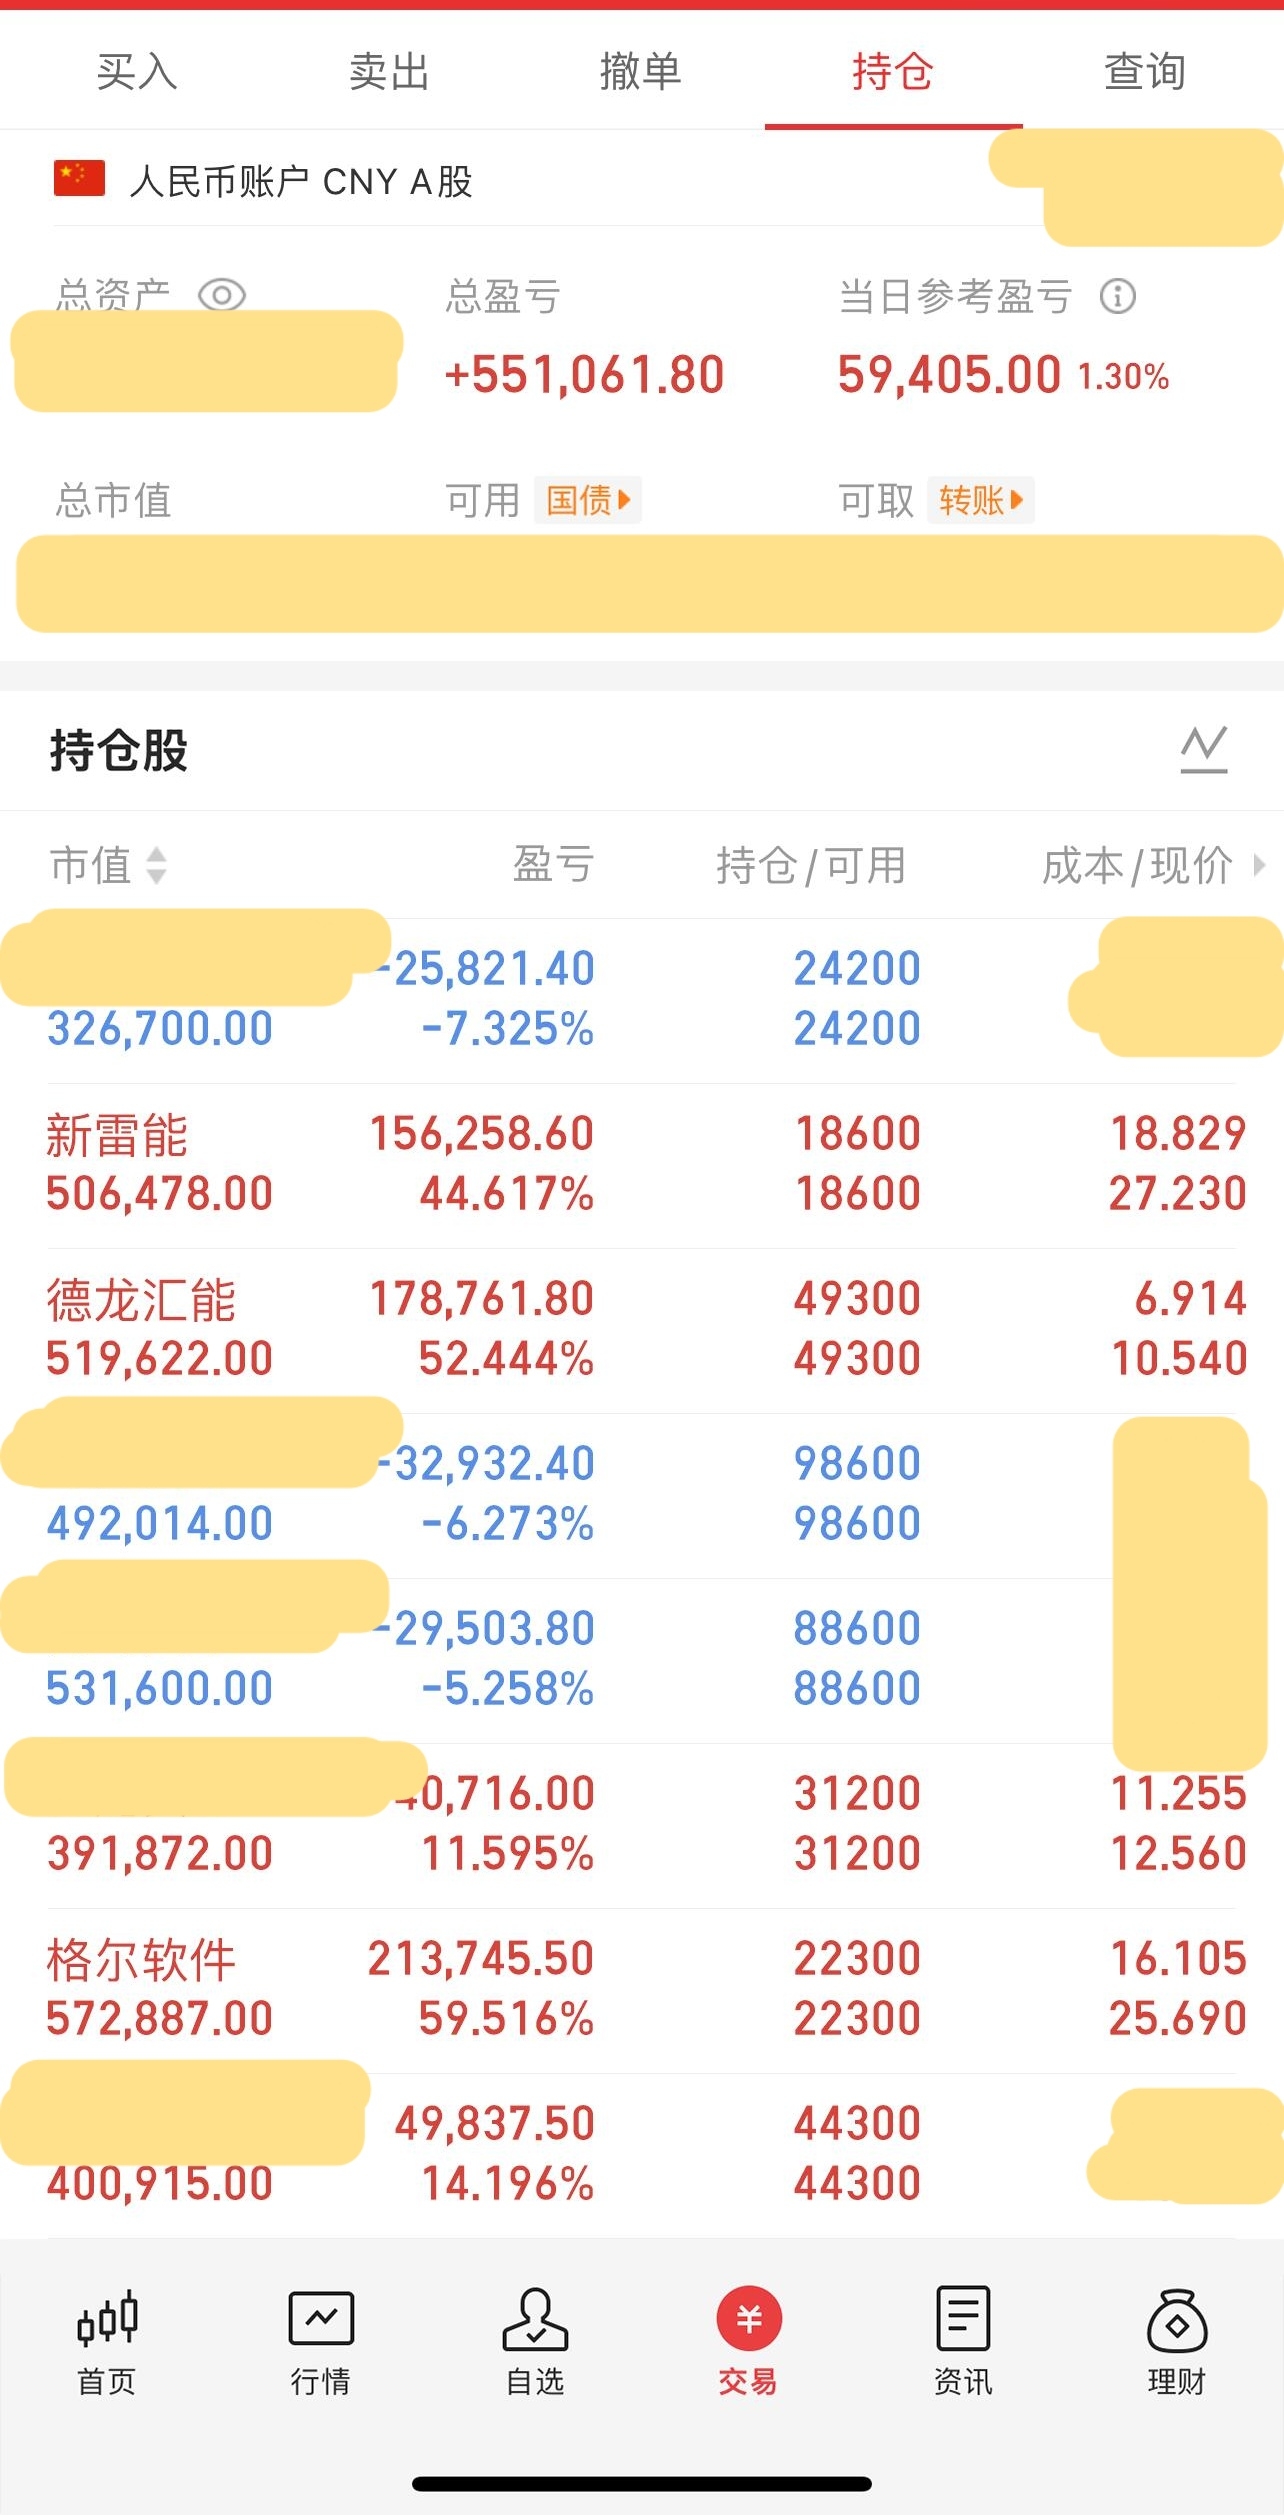Open 自选 watchlist icon

(535, 2318)
